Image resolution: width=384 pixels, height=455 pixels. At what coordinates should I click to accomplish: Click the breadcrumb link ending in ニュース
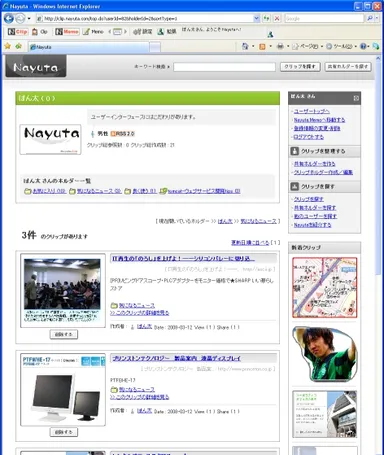pos(259,221)
